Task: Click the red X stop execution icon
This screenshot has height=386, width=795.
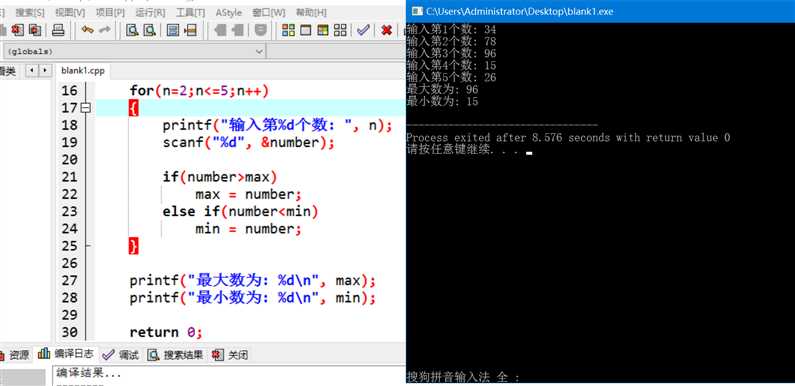Action: 387,30
